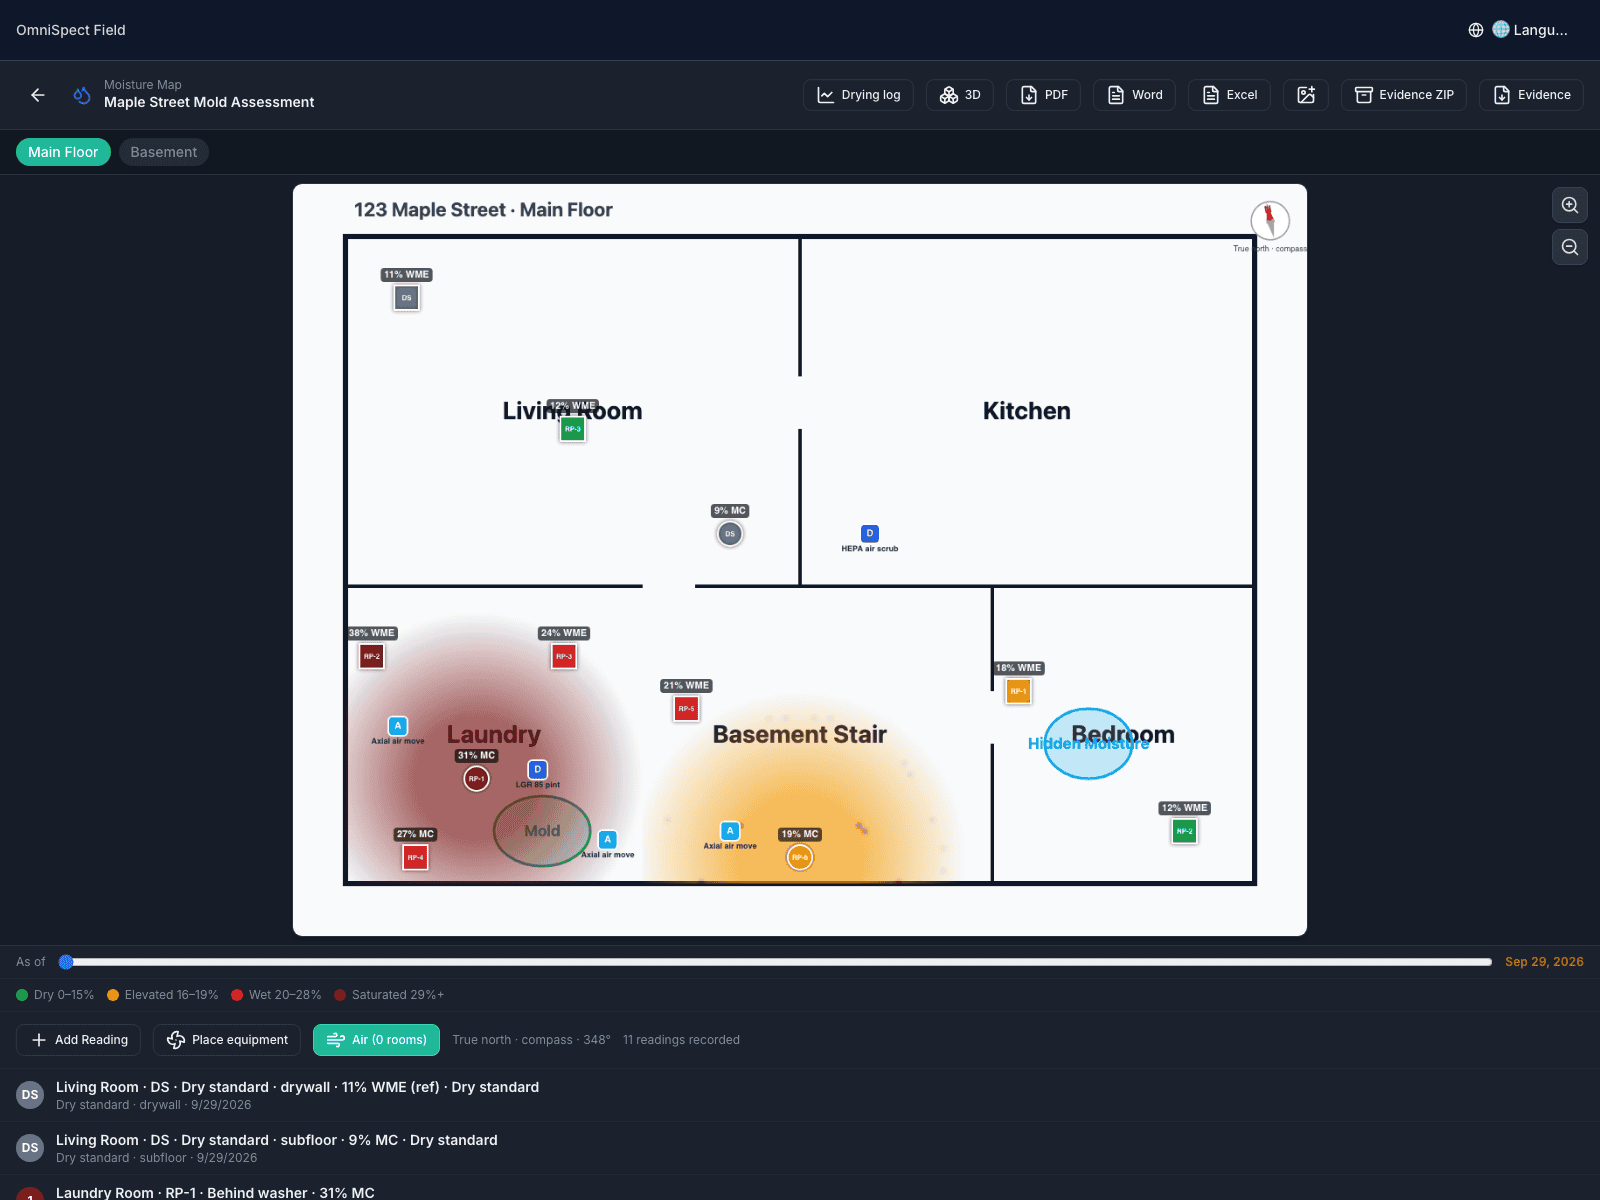Go back using the left arrow

click(x=38, y=95)
